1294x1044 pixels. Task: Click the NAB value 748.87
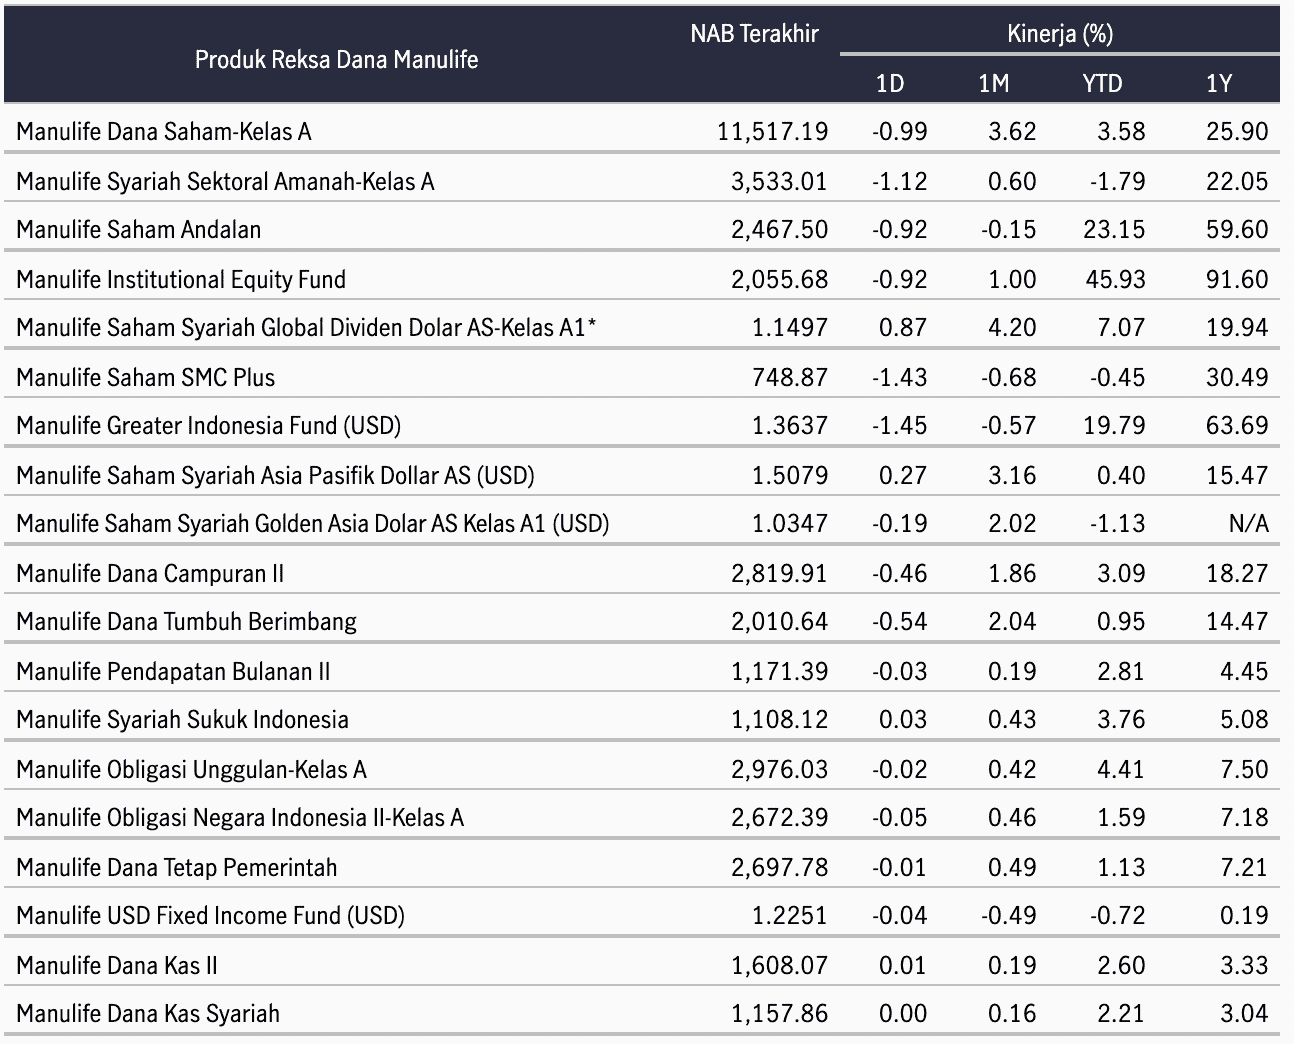click(790, 377)
